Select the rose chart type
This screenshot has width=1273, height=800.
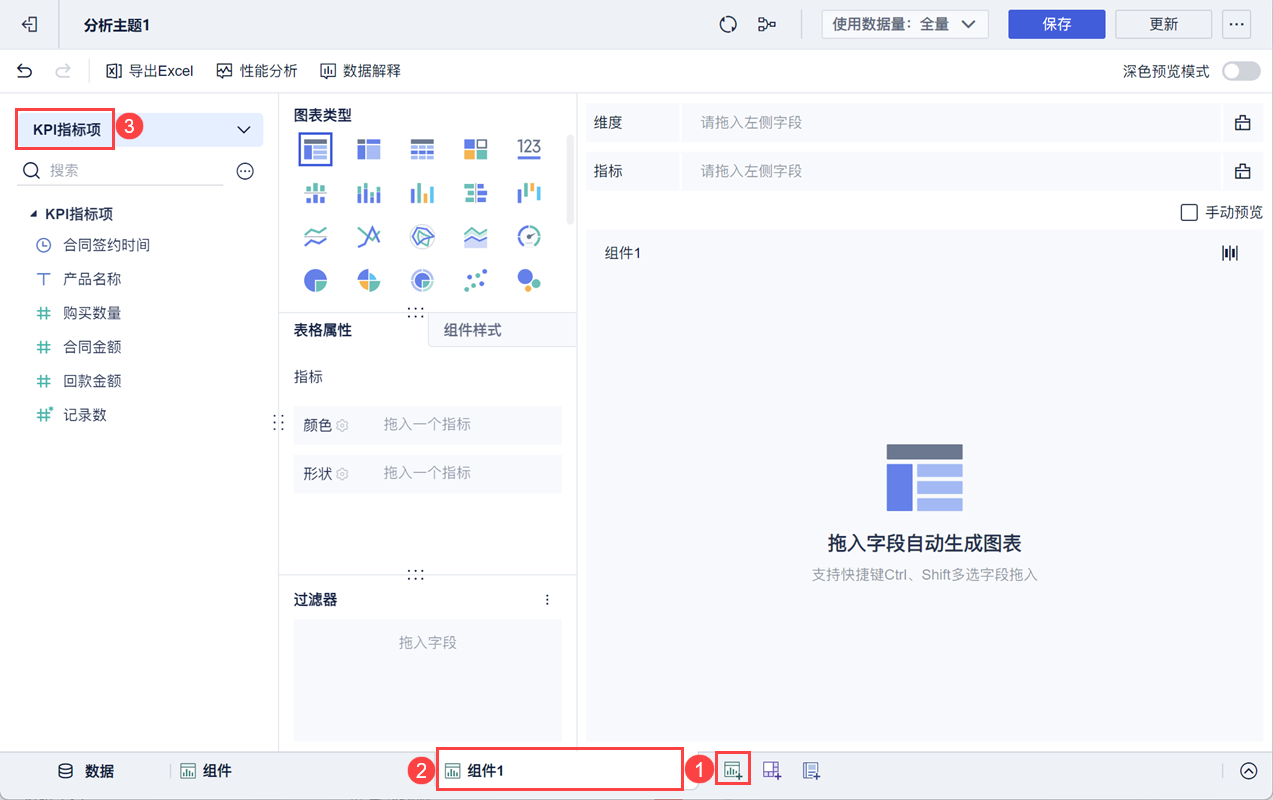(x=369, y=280)
